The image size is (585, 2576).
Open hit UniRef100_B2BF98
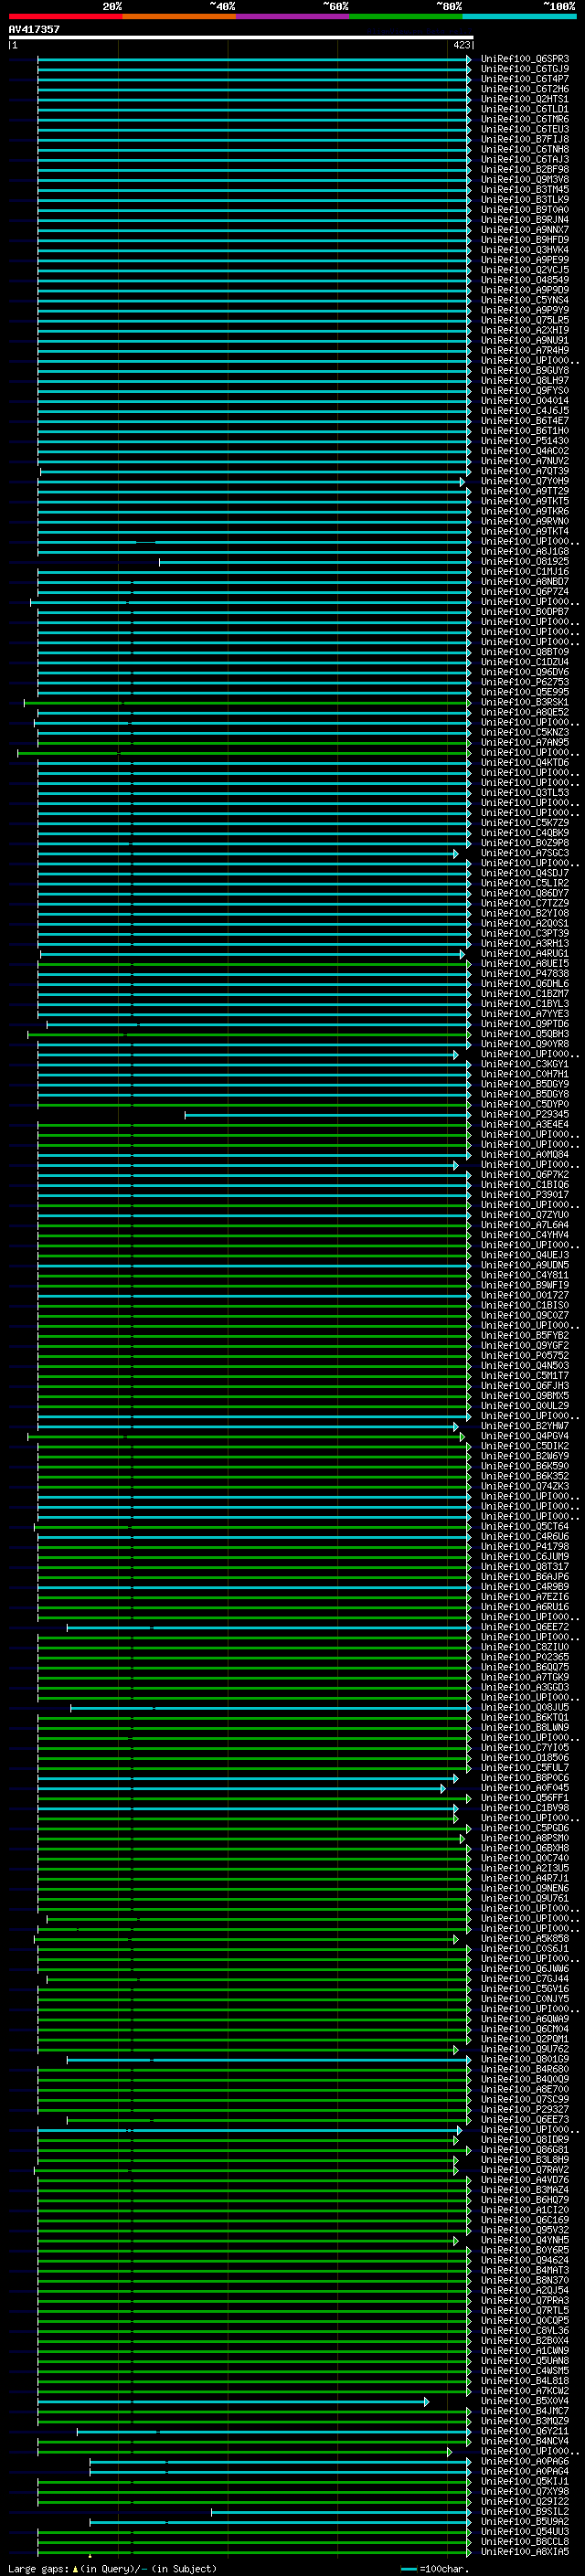(x=524, y=169)
